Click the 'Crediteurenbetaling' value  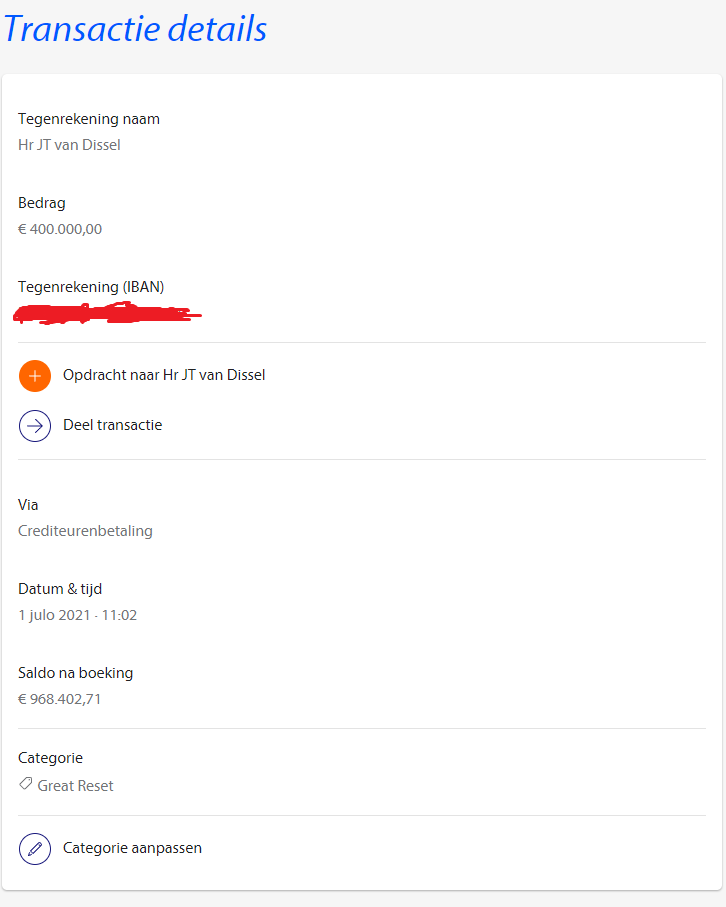click(85, 531)
